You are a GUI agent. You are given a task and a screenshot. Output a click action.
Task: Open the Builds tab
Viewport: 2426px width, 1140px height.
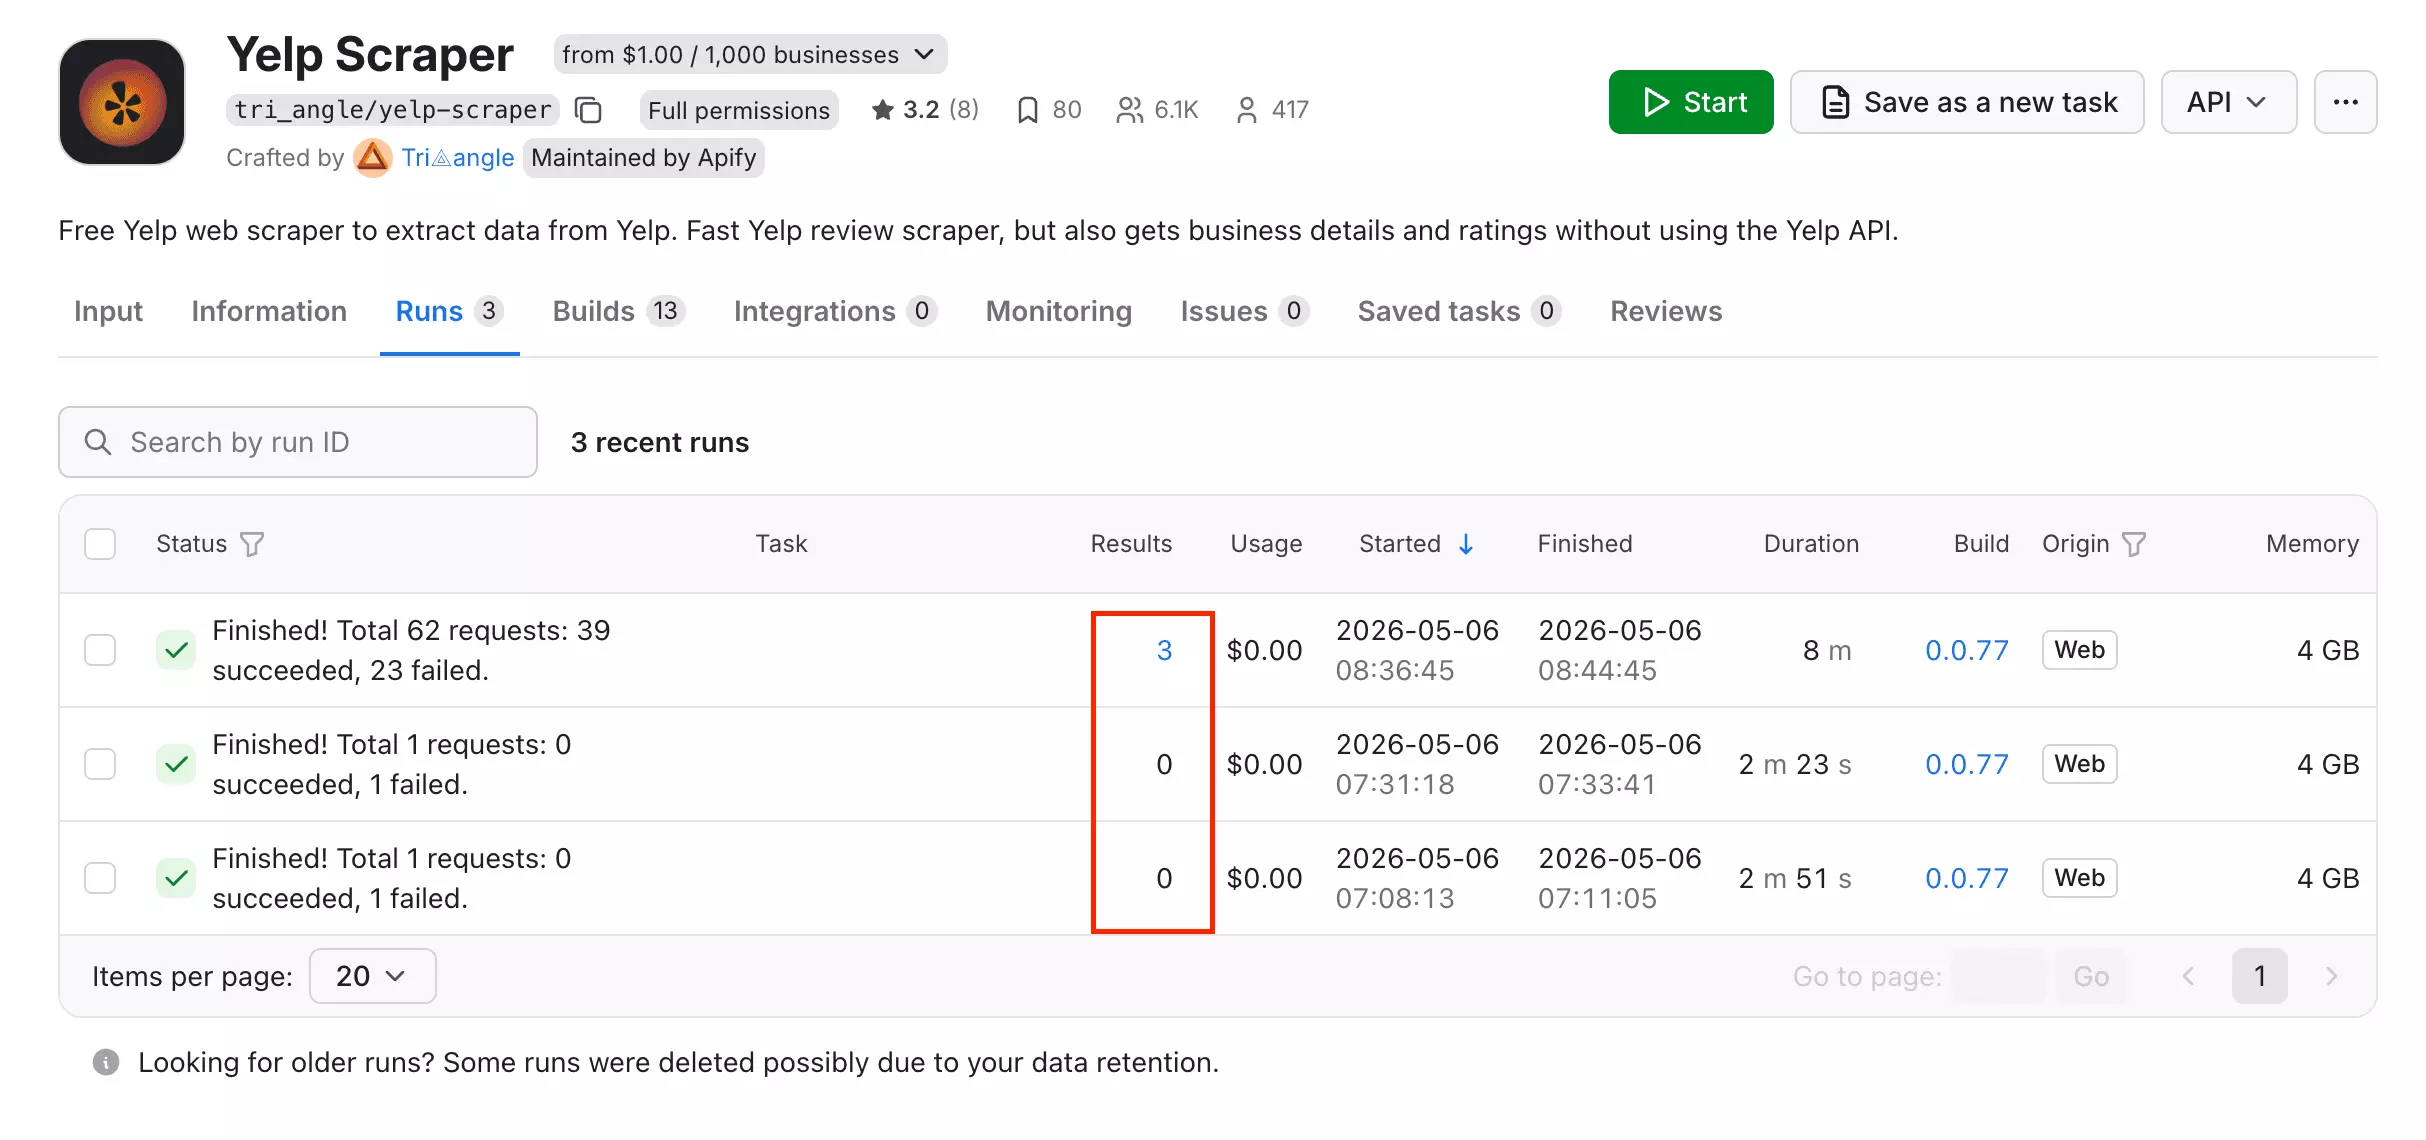tap(619, 312)
